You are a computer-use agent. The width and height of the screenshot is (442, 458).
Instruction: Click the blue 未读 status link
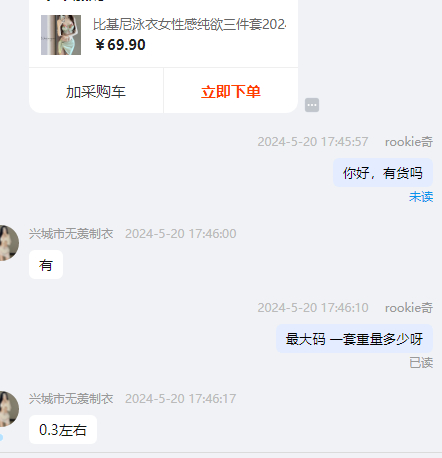(421, 196)
